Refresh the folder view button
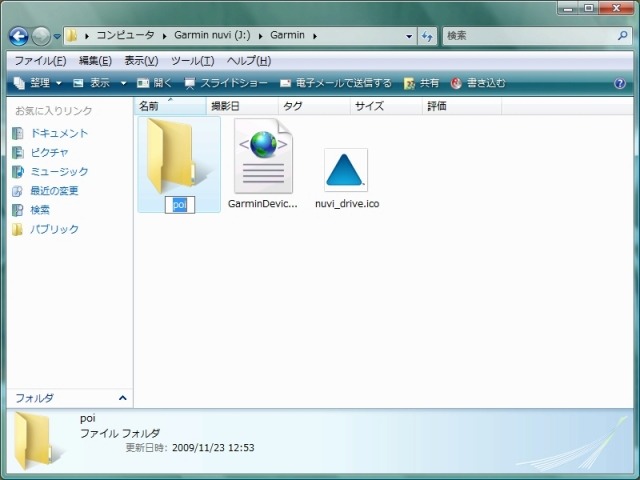 click(x=427, y=36)
